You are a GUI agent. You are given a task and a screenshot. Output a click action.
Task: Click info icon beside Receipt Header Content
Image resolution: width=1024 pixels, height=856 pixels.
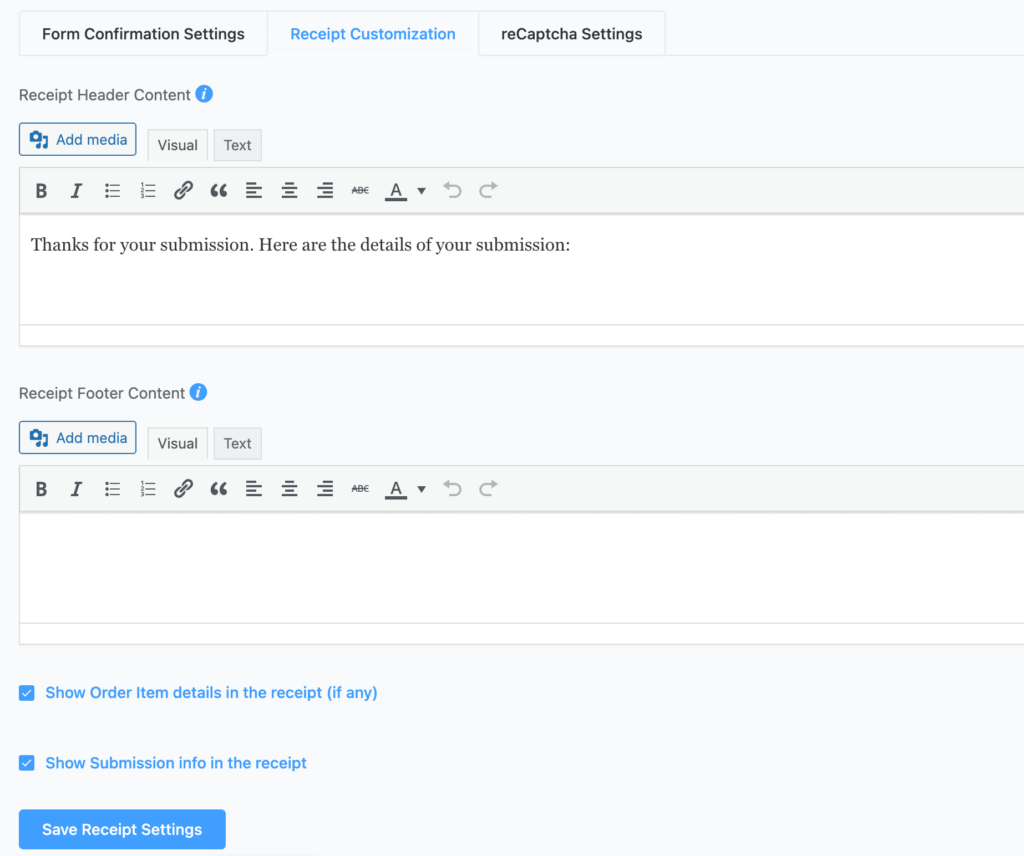(x=204, y=94)
